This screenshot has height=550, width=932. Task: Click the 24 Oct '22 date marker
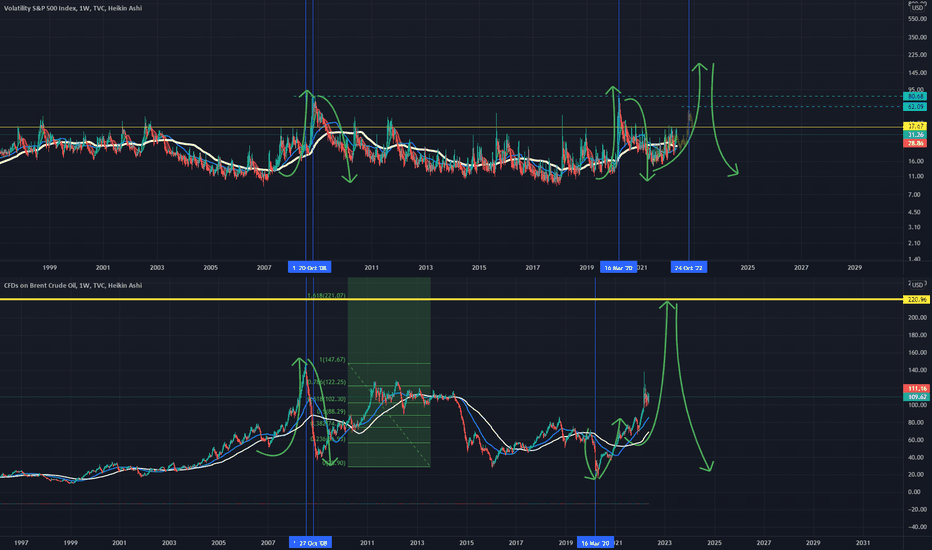(x=689, y=268)
